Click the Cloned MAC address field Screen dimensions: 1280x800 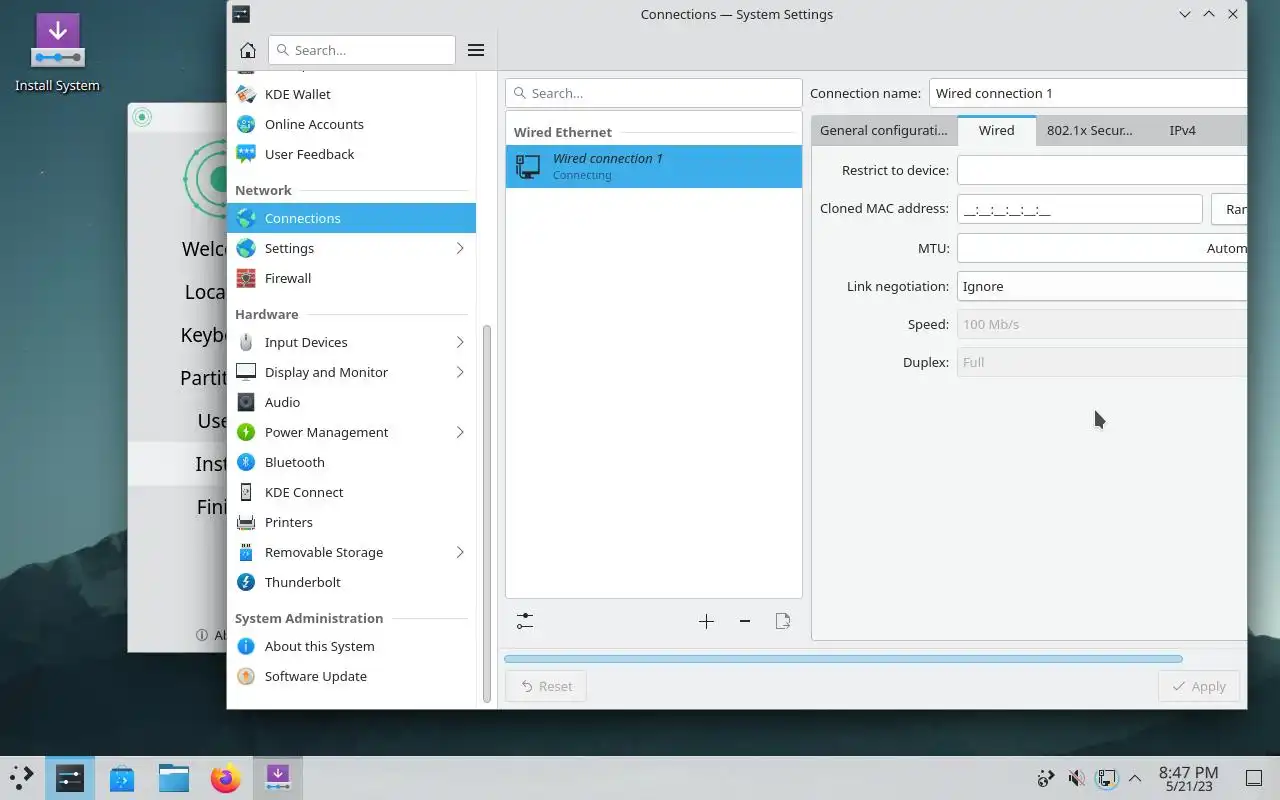click(1080, 209)
